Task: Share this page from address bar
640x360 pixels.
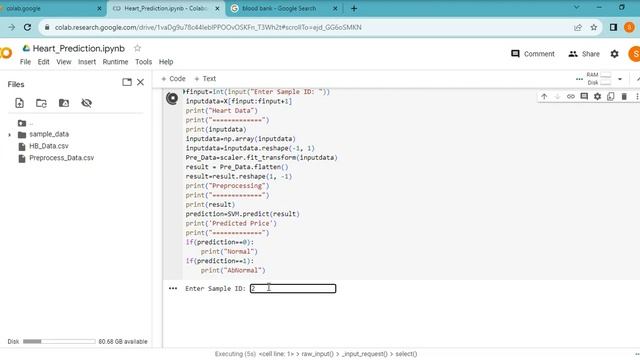Action: tap(578, 27)
